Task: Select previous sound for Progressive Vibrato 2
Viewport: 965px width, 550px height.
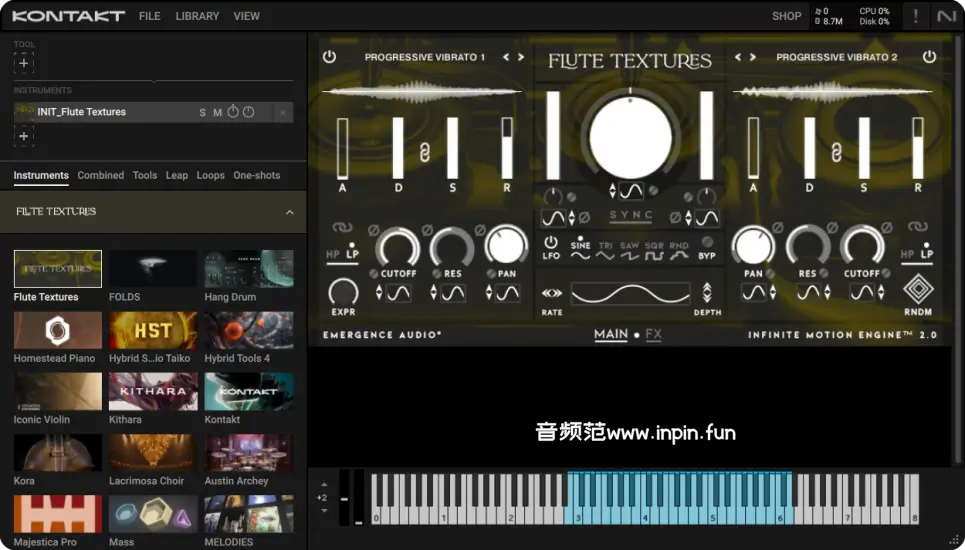Action: pos(737,57)
